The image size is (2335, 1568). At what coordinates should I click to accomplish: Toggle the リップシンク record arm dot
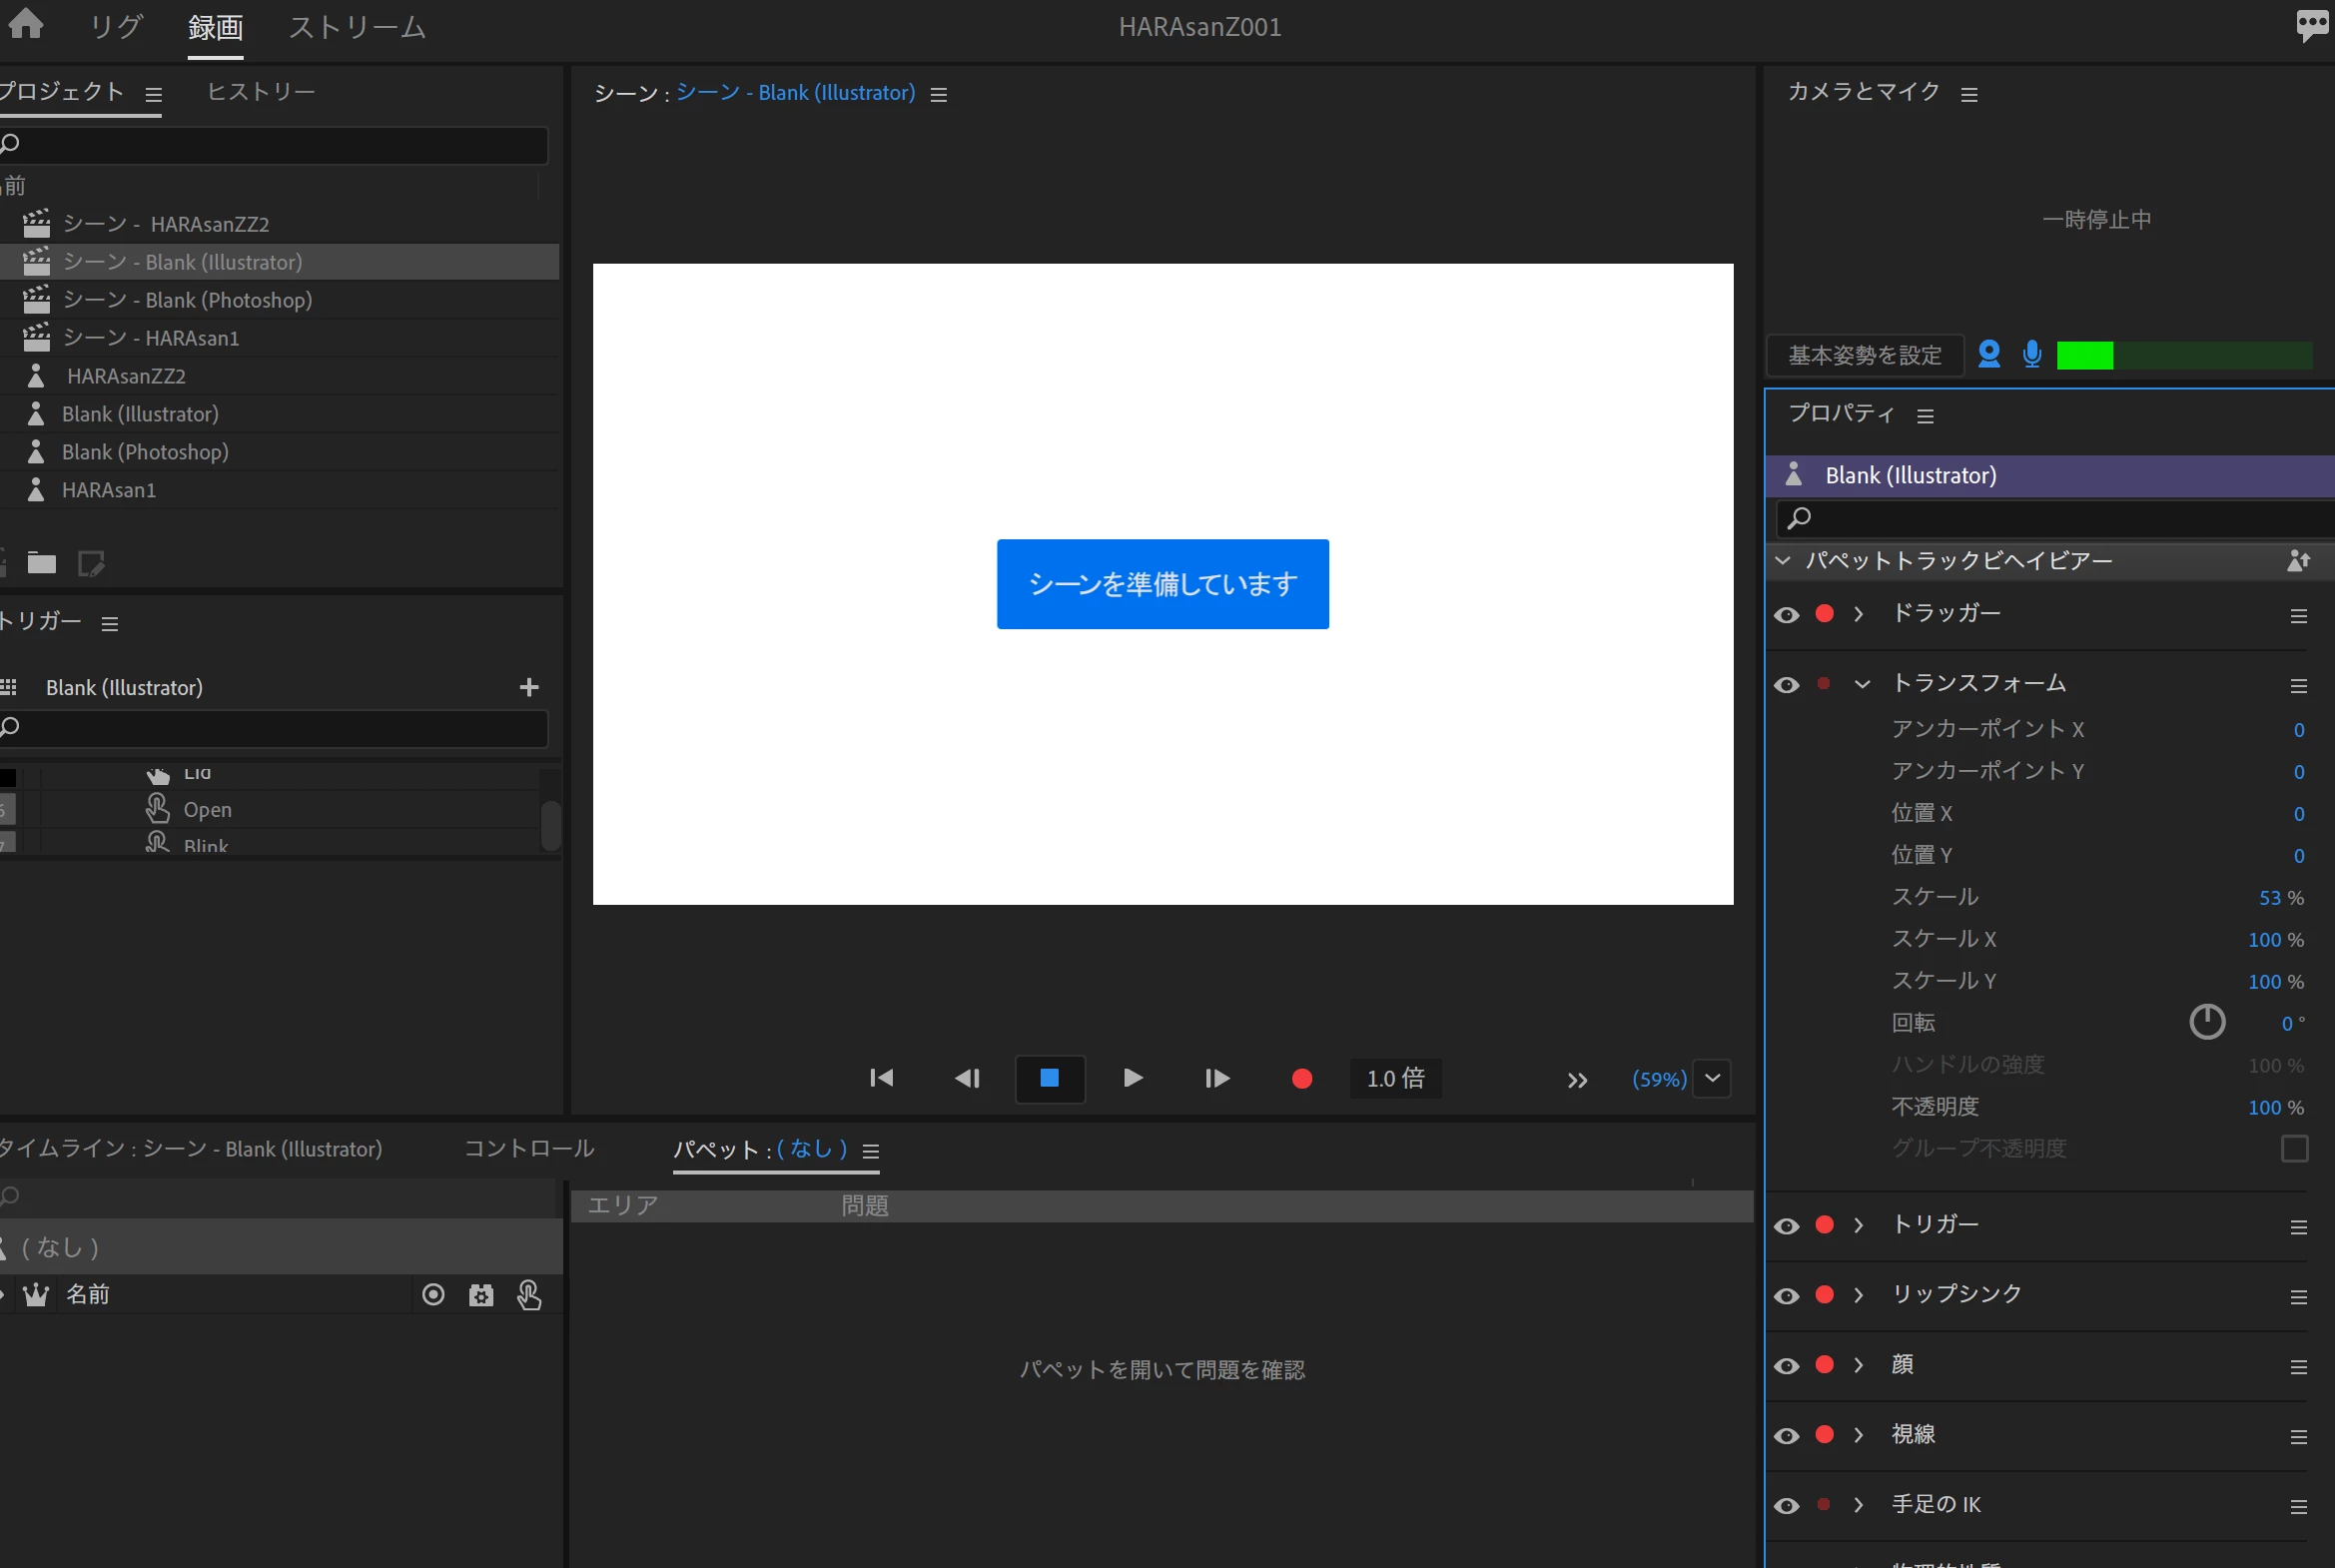point(1824,1294)
